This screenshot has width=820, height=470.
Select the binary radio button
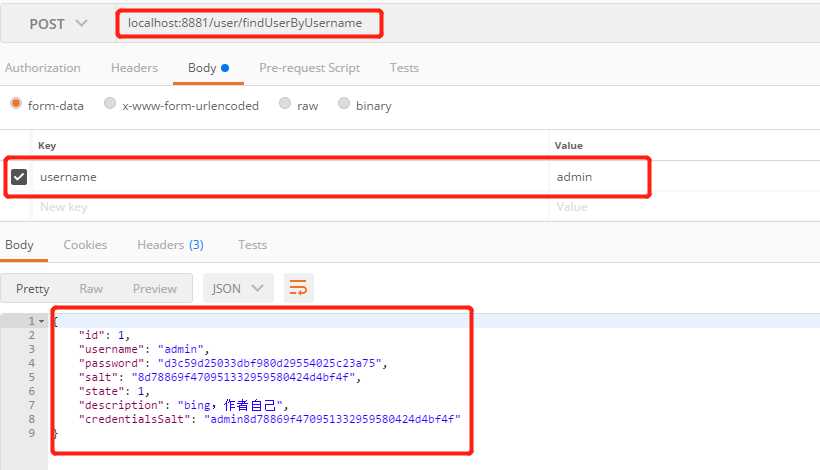[344, 104]
